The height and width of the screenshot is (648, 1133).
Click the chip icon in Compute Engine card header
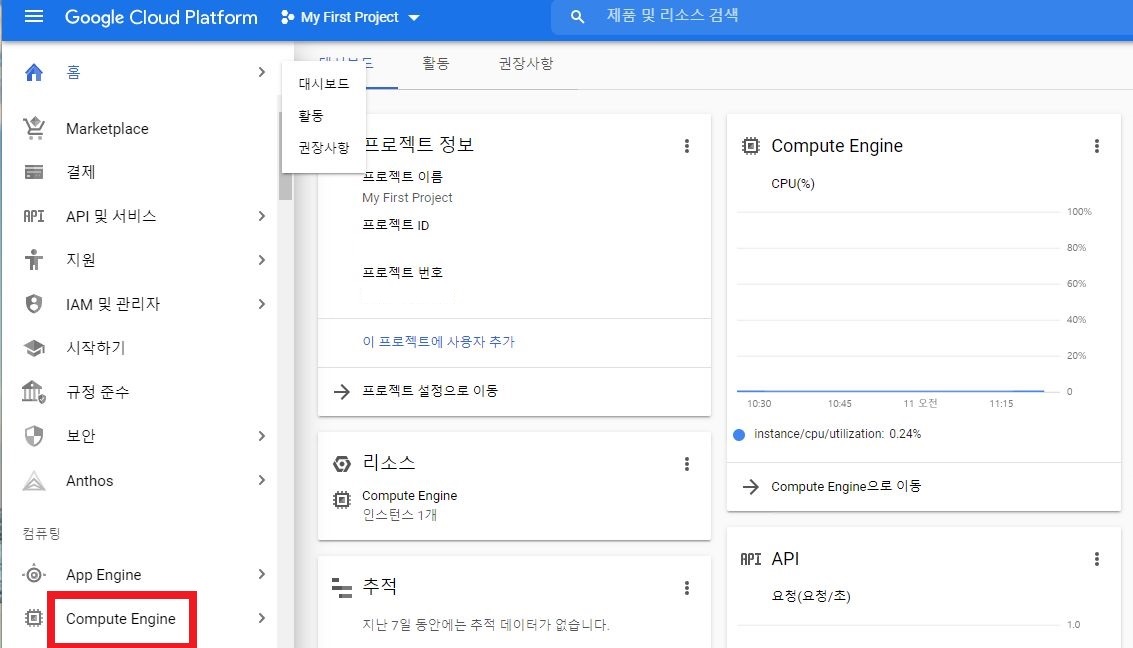751,146
